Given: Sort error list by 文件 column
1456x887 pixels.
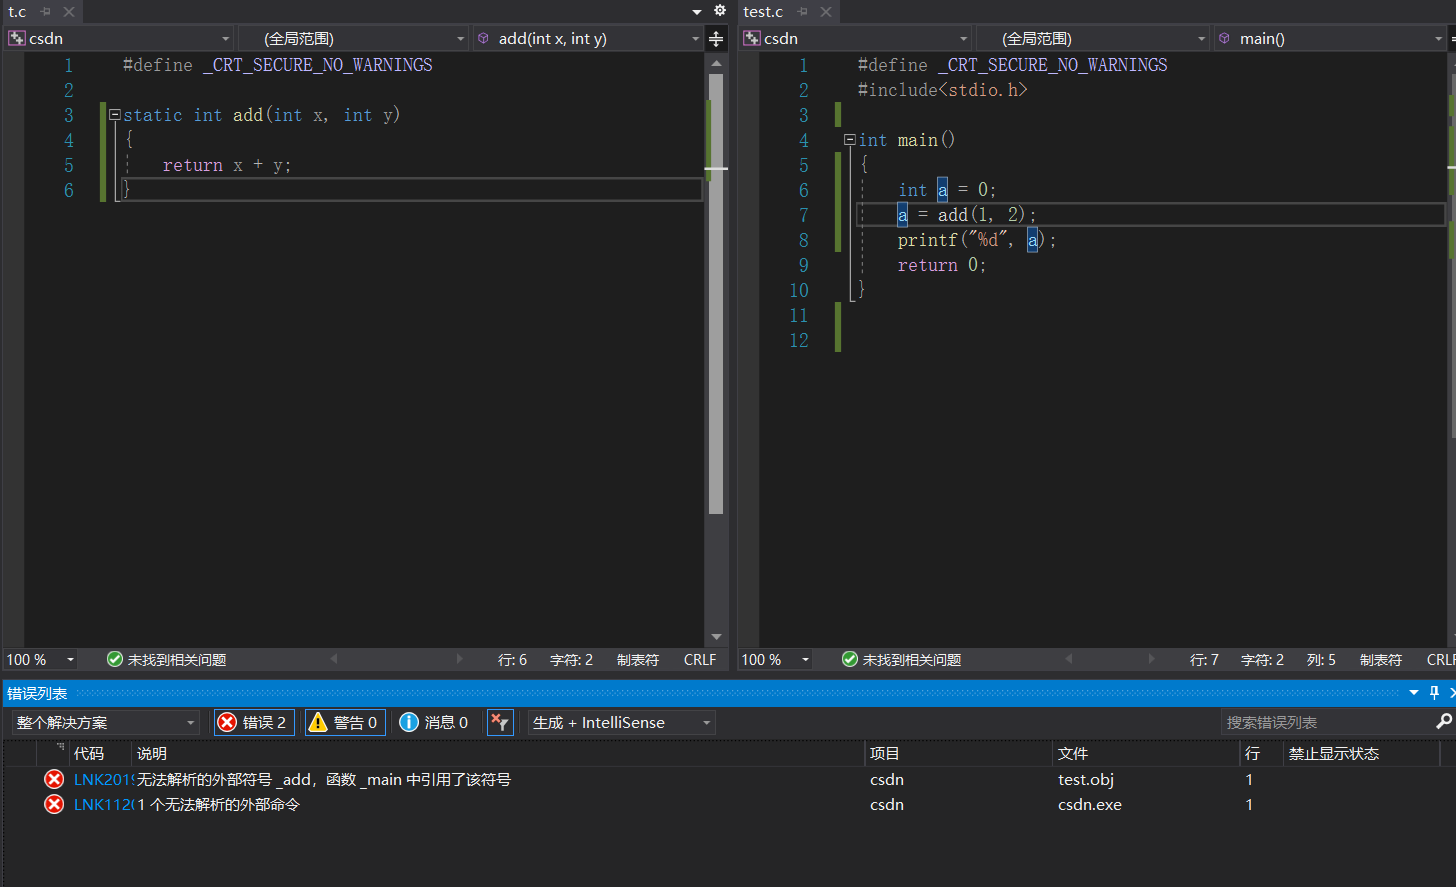Looking at the screenshot, I should click(x=1147, y=753).
